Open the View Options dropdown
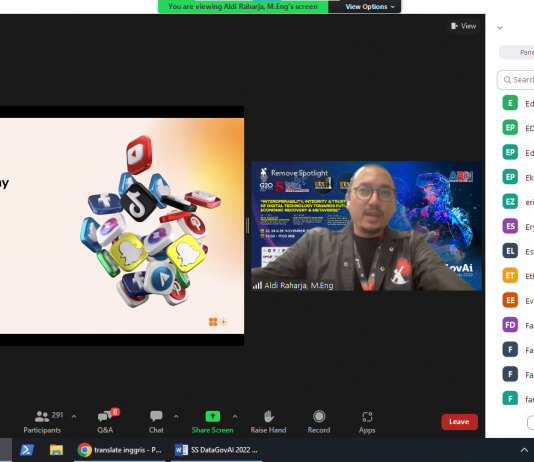The image size is (534, 462). click(x=370, y=7)
